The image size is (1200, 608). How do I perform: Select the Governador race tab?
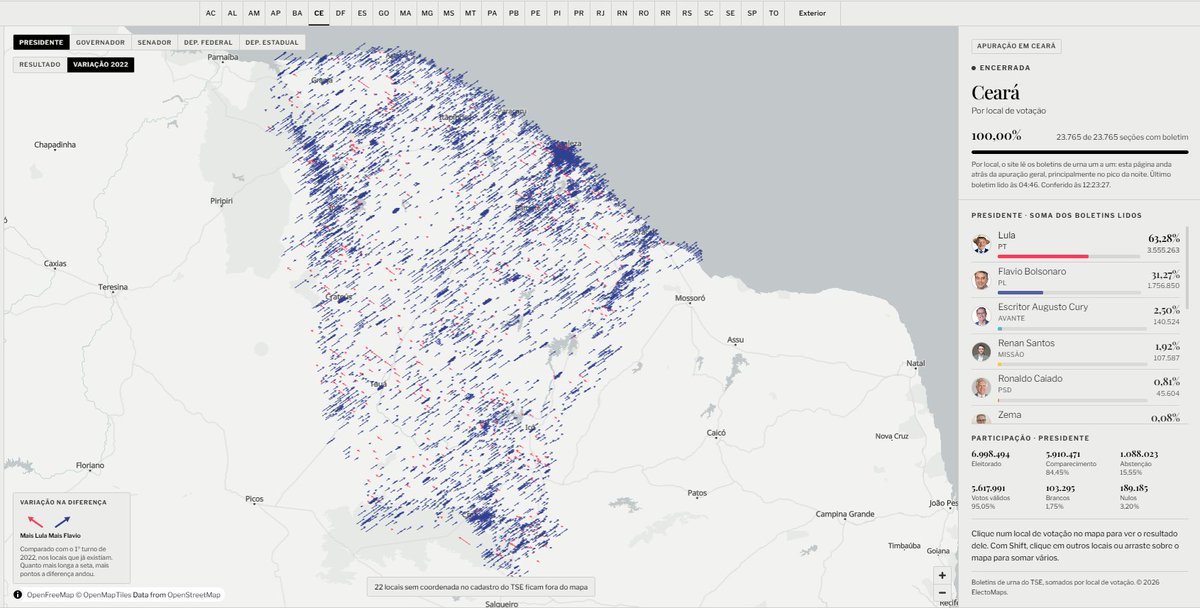pos(100,42)
